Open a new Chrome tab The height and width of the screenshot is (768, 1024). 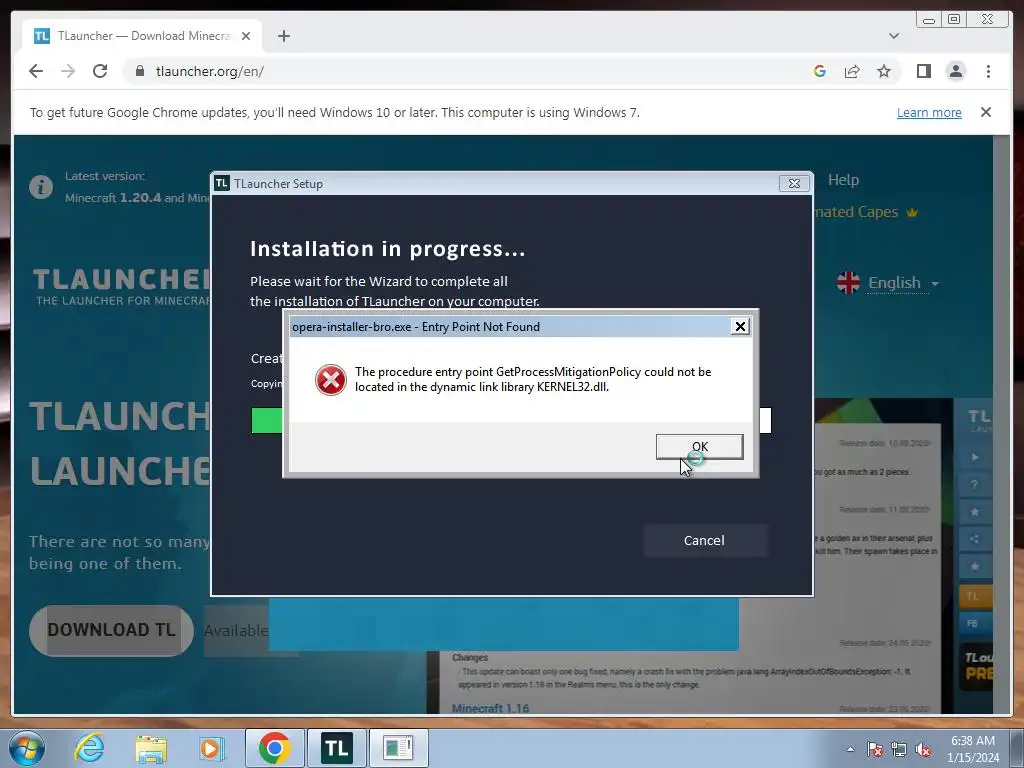coord(283,36)
